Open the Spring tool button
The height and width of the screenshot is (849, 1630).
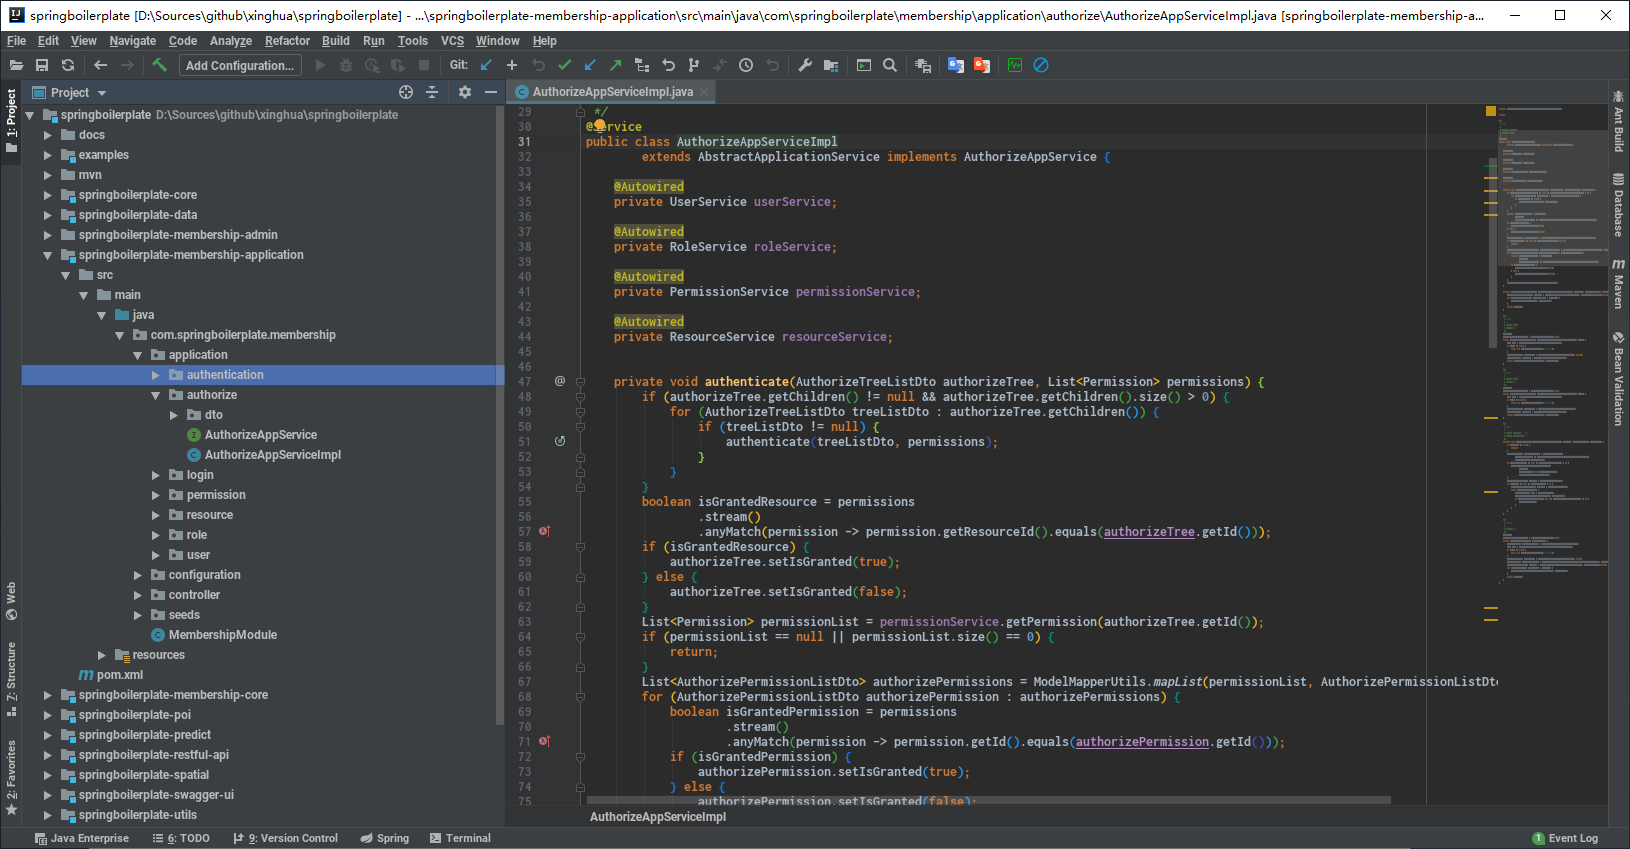click(x=385, y=838)
